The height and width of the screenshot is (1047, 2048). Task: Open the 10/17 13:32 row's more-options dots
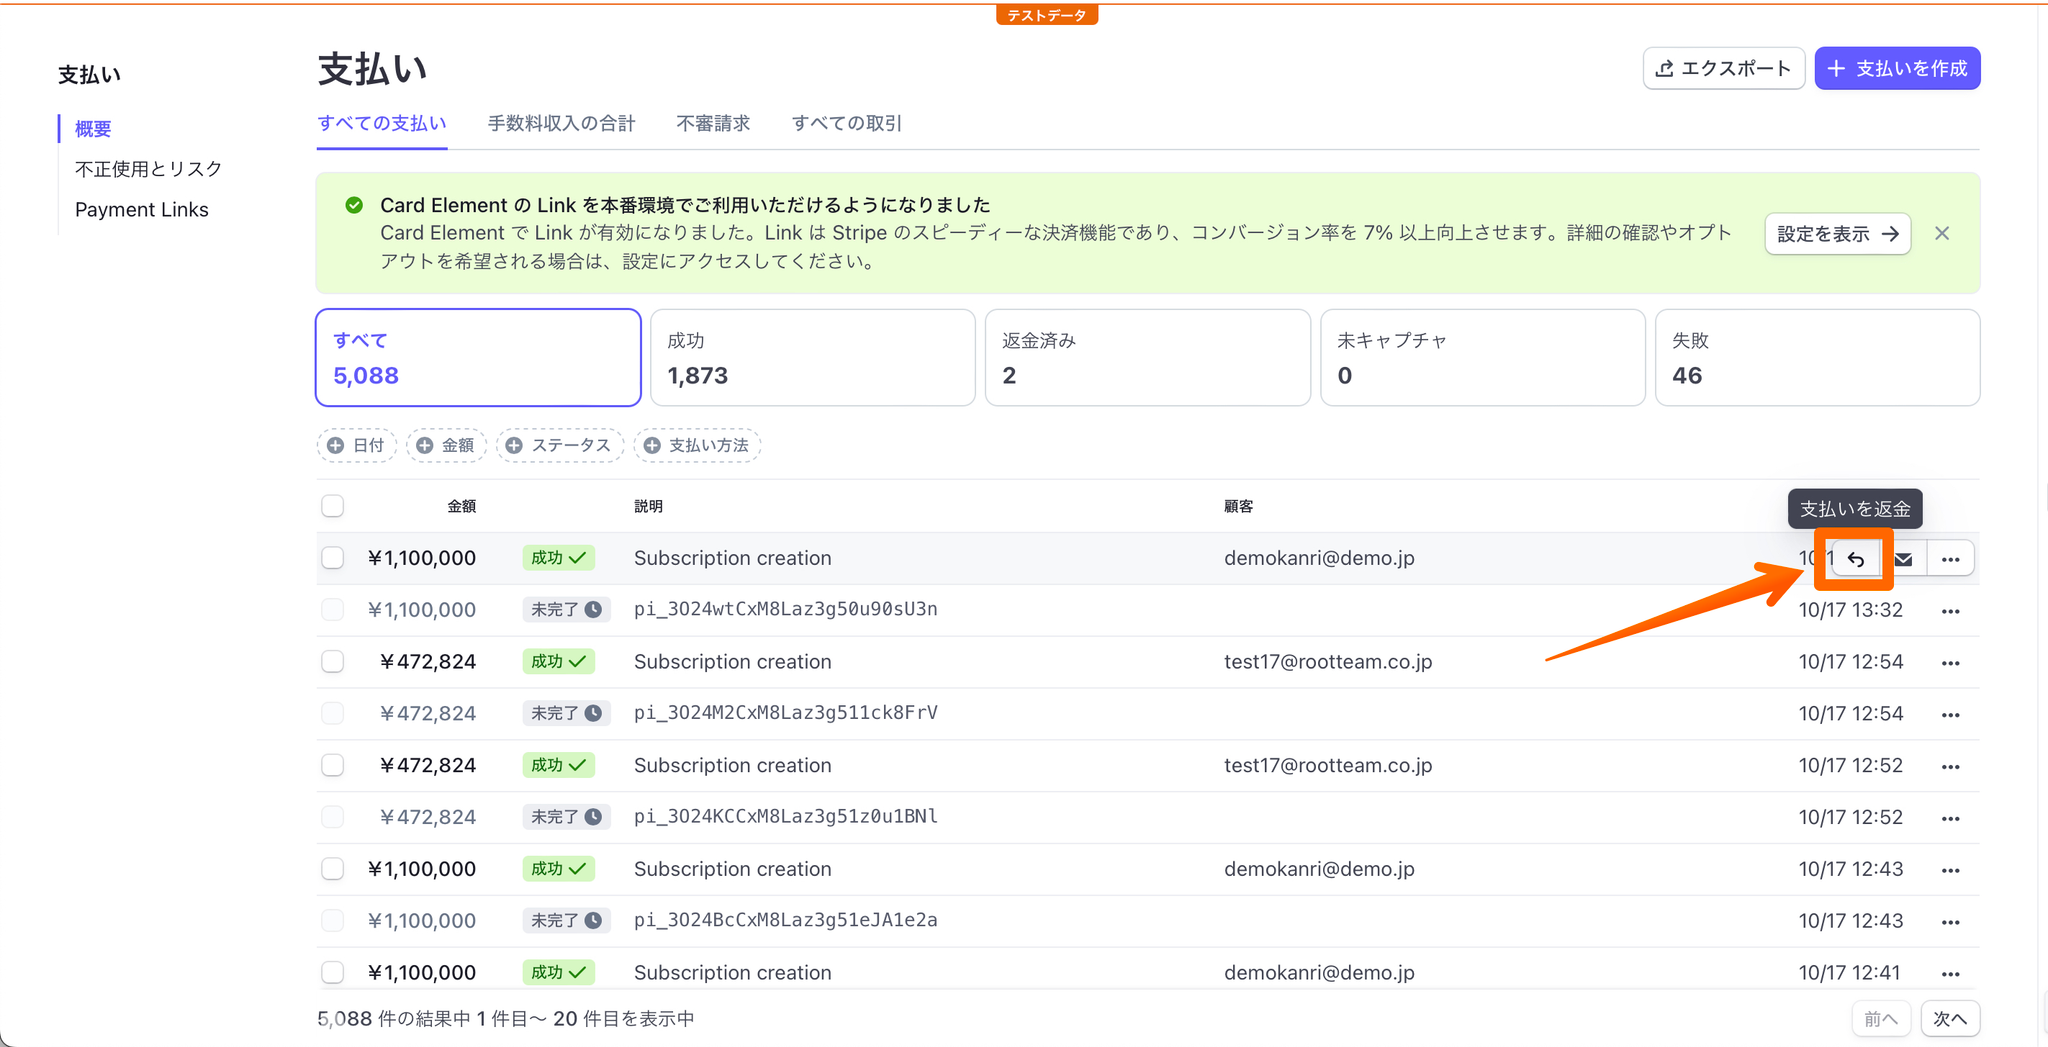coord(1950,611)
